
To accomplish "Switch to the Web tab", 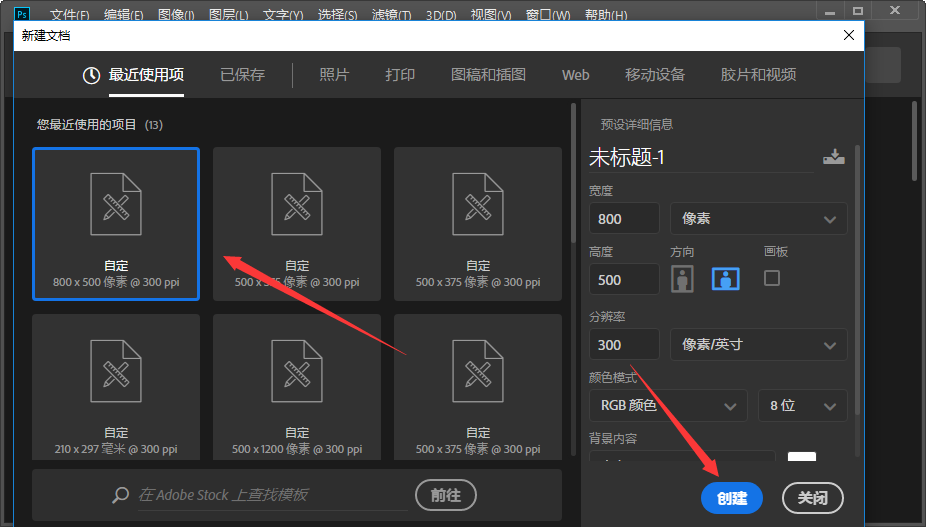I will [x=576, y=75].
